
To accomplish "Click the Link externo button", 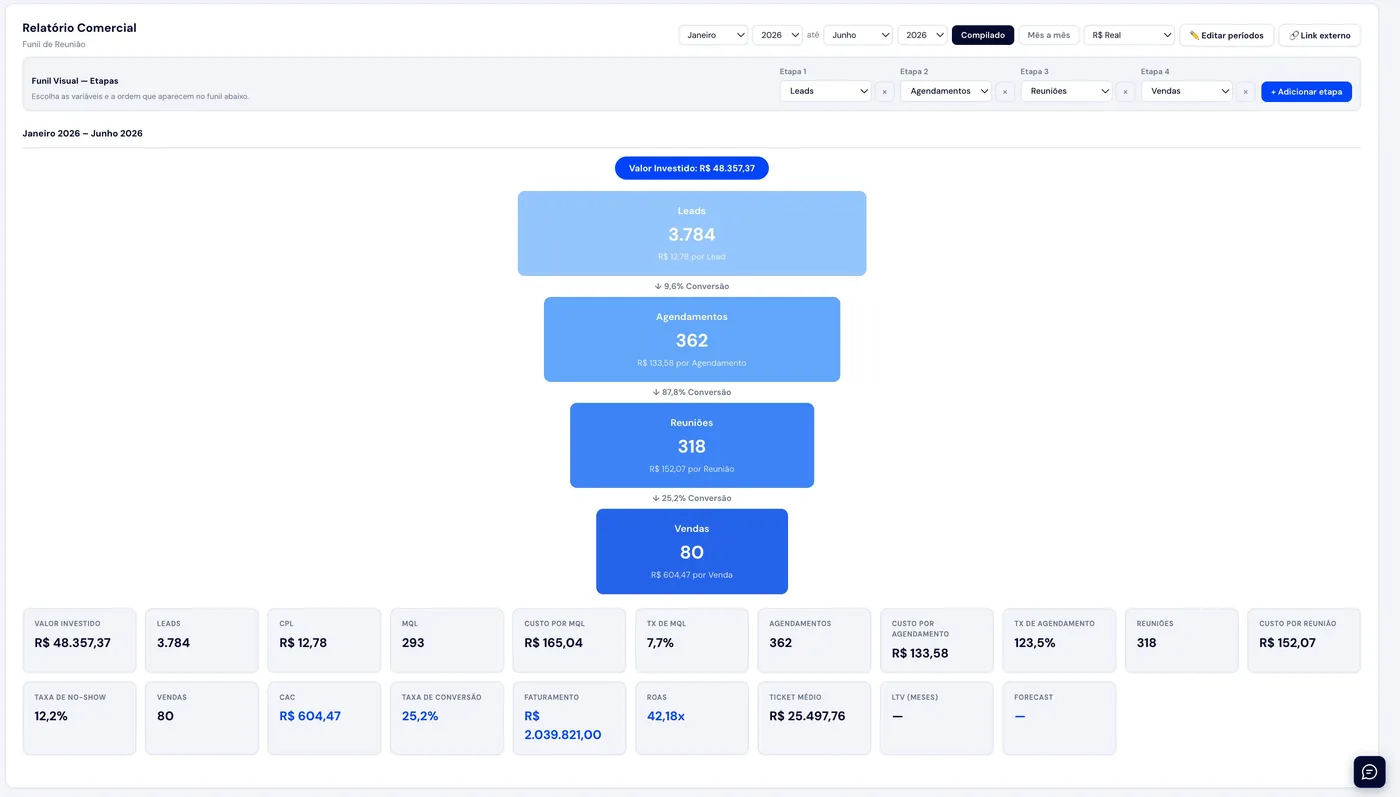I will coord(1320,35).
